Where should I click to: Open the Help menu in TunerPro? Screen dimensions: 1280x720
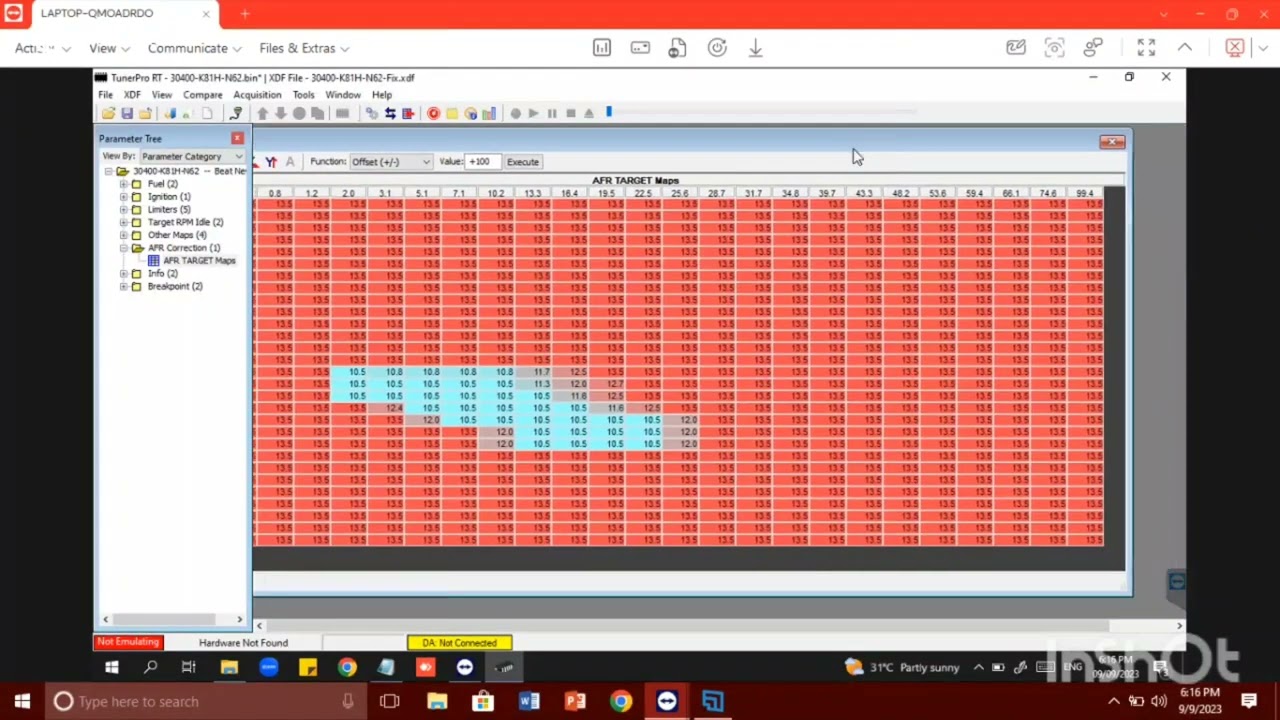(382, 95)
